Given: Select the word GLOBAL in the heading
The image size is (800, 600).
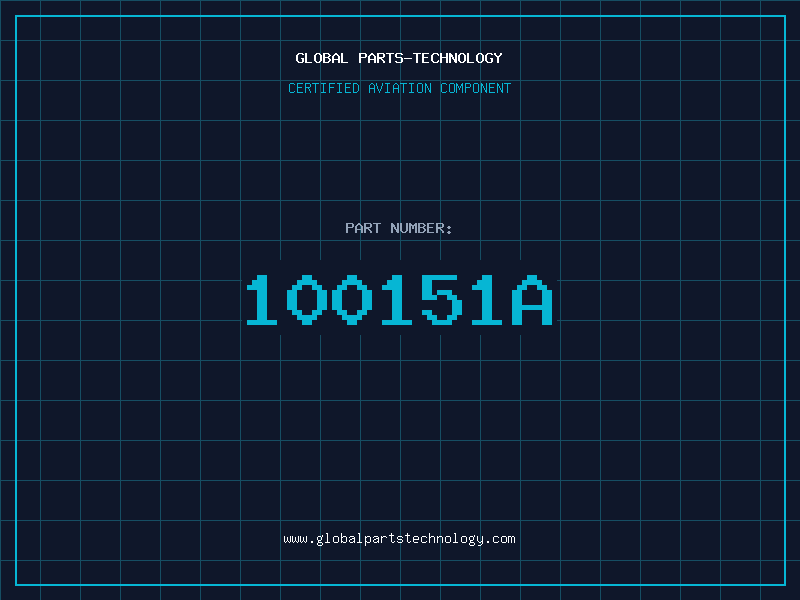Looking at the screenshot, I should click(321, 58).
